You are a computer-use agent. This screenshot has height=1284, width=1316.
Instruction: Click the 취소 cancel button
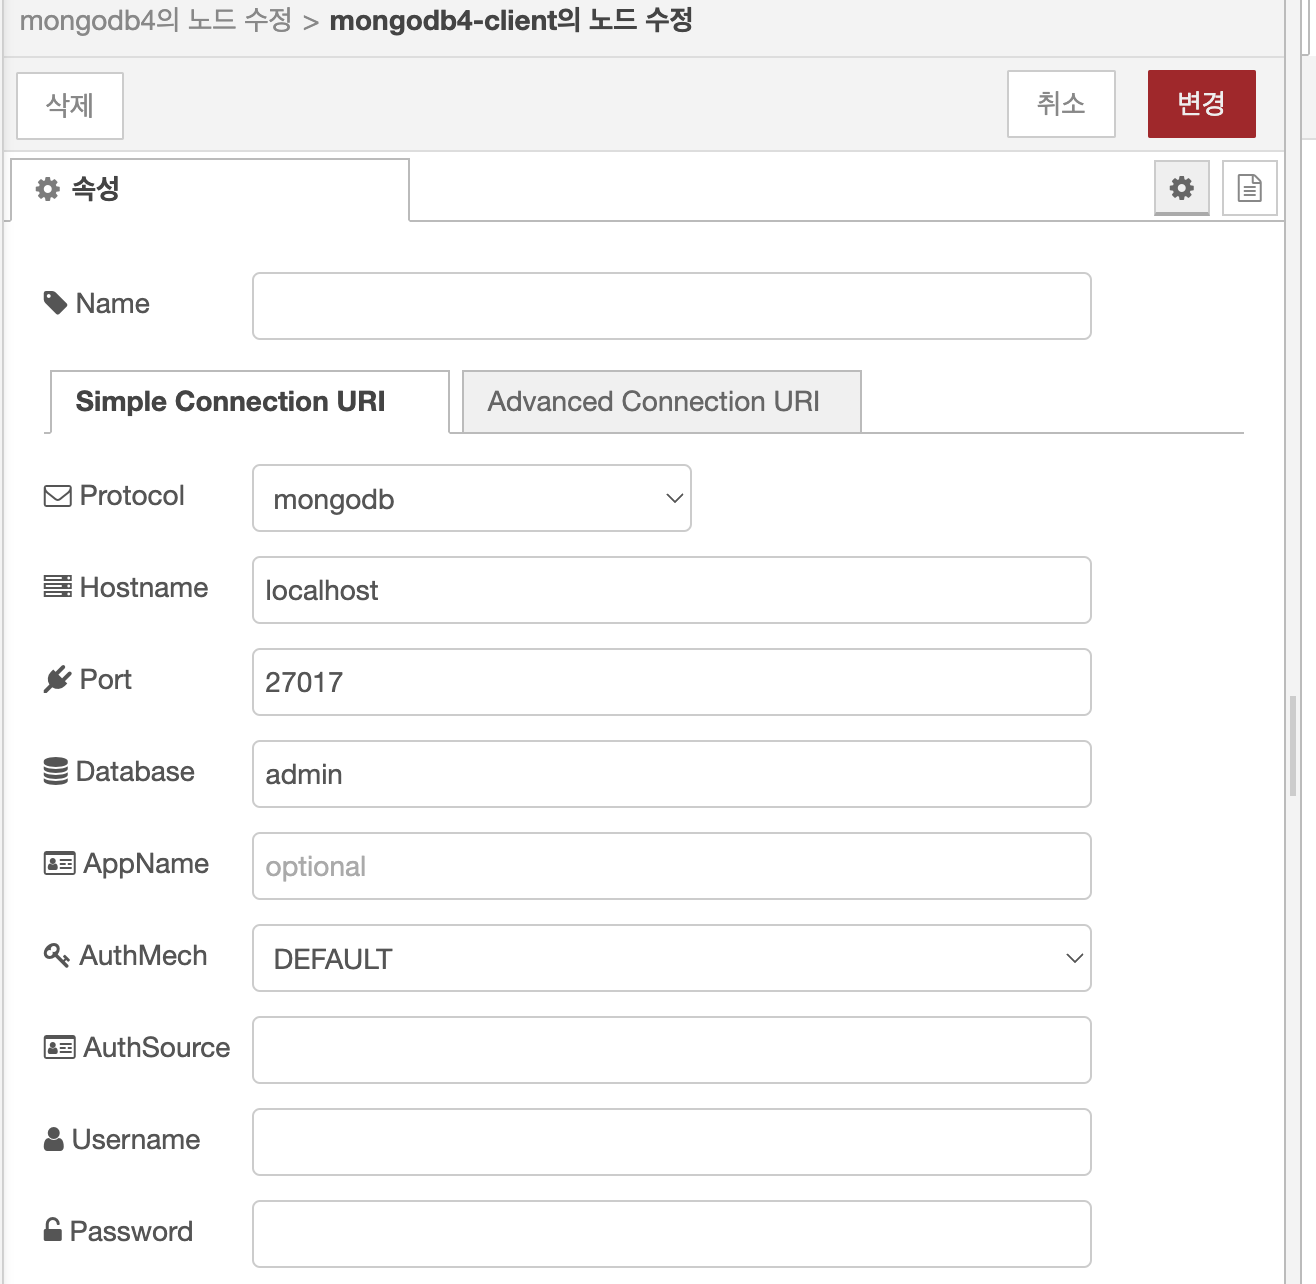click(1061, 103)
